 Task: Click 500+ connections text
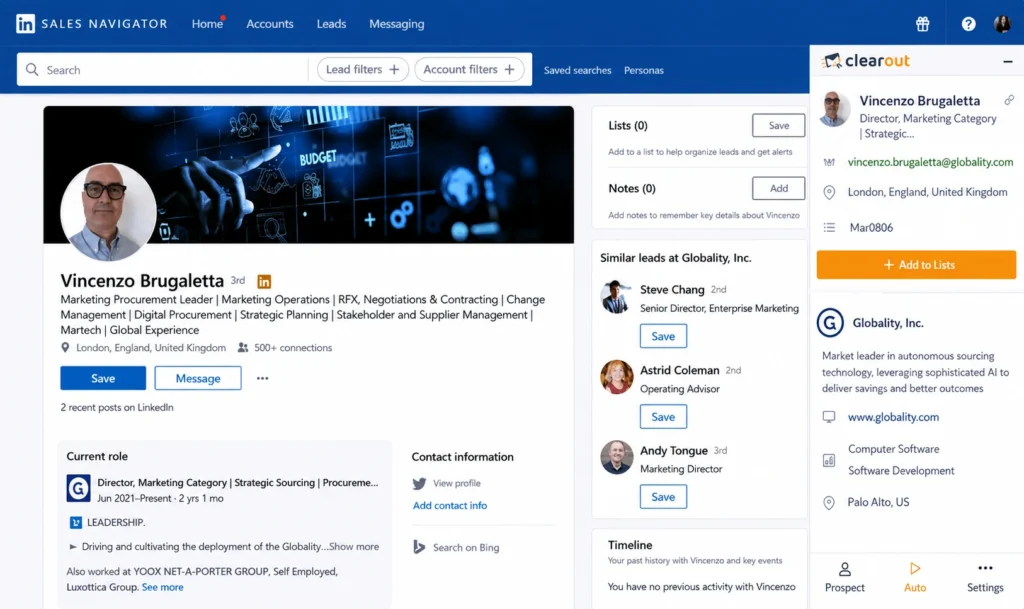293,348
